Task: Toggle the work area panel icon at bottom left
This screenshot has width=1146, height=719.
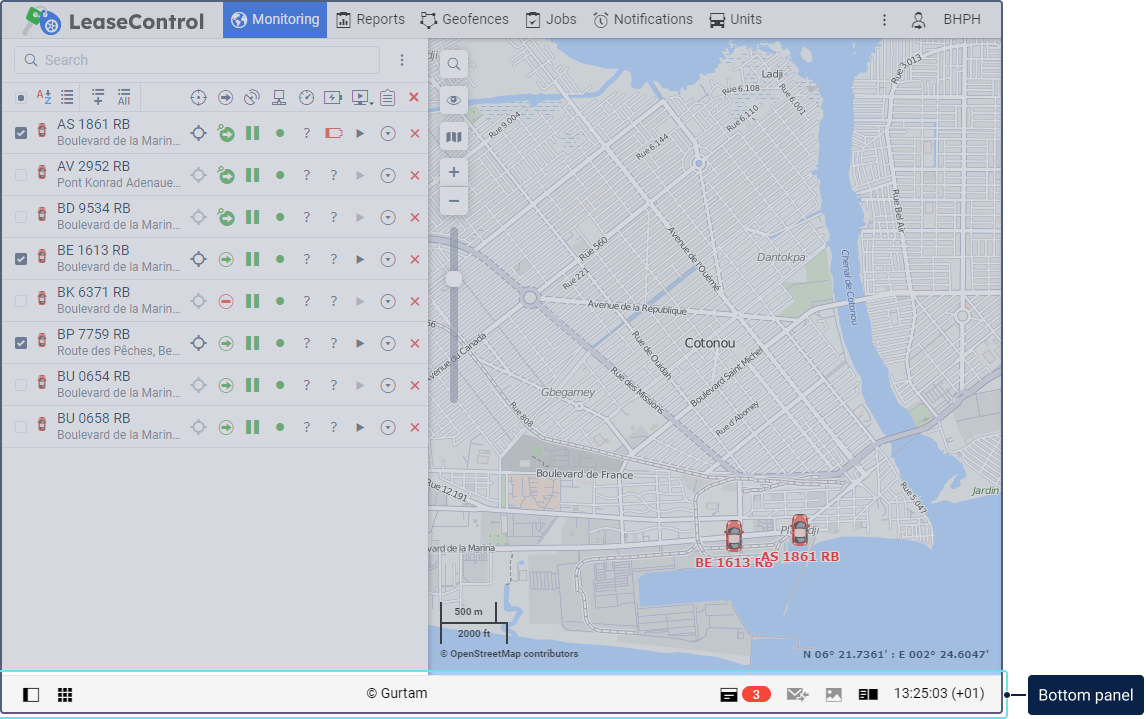Action: (x=31, y=695)
